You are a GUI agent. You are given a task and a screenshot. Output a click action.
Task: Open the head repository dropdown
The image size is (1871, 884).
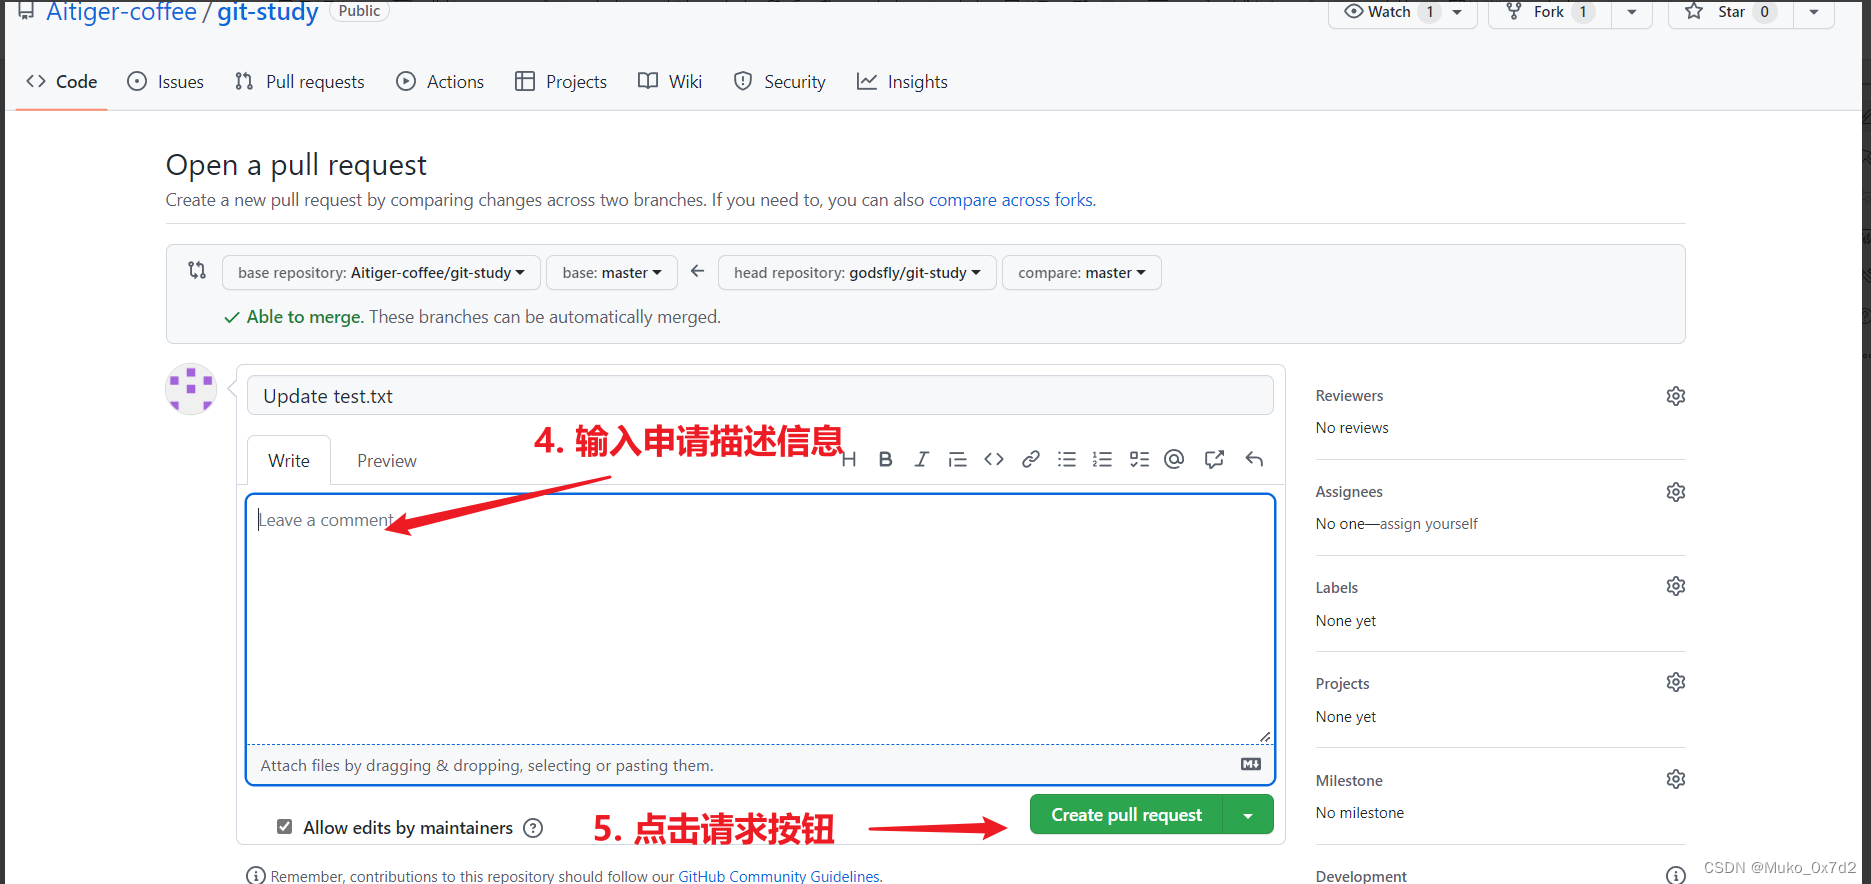(x=857, y=273)
